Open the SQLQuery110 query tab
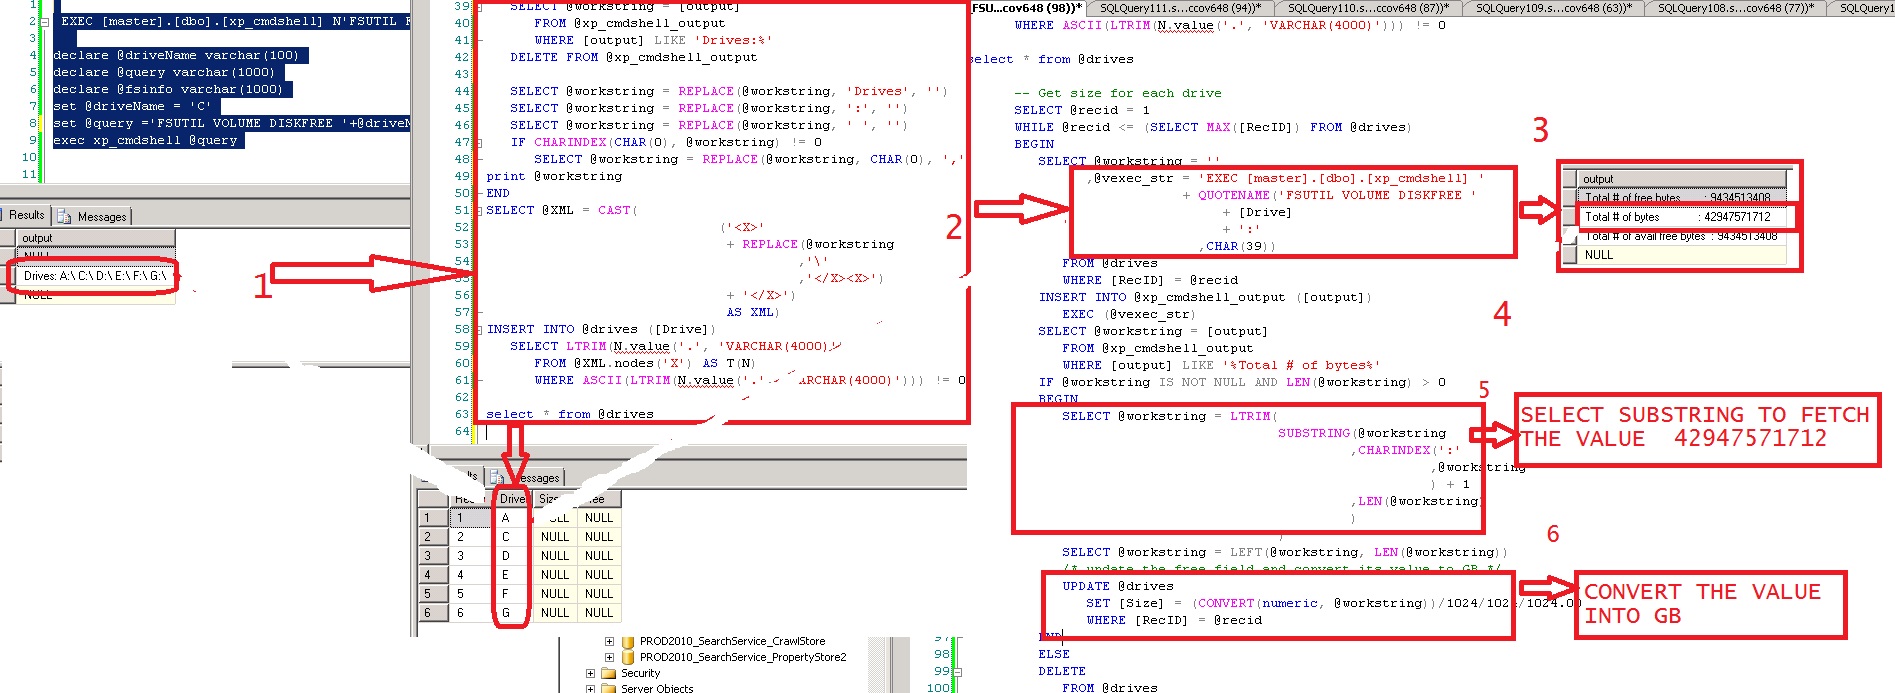This screenshot has height=693, width=1895. click(1368, 8)
